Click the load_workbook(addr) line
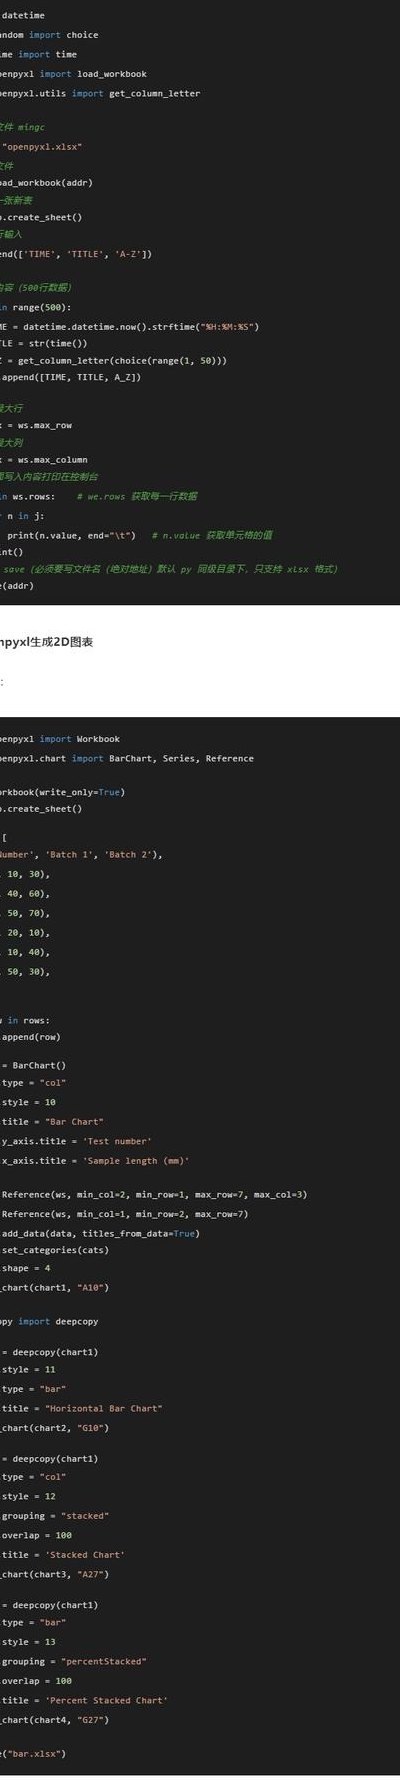The image size is (400, 1781). (x=46, y=183)
